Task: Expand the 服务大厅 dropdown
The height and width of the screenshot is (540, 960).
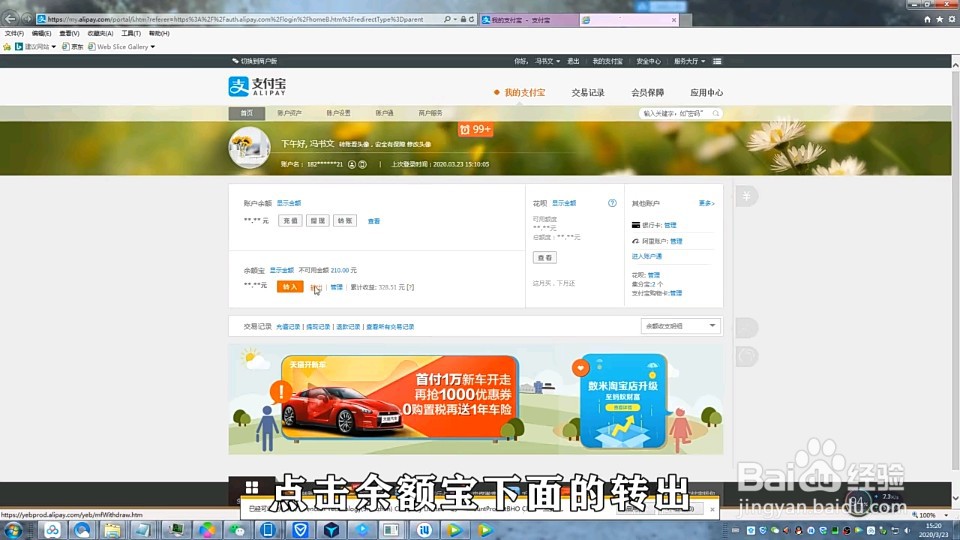Action: (689, 61)
